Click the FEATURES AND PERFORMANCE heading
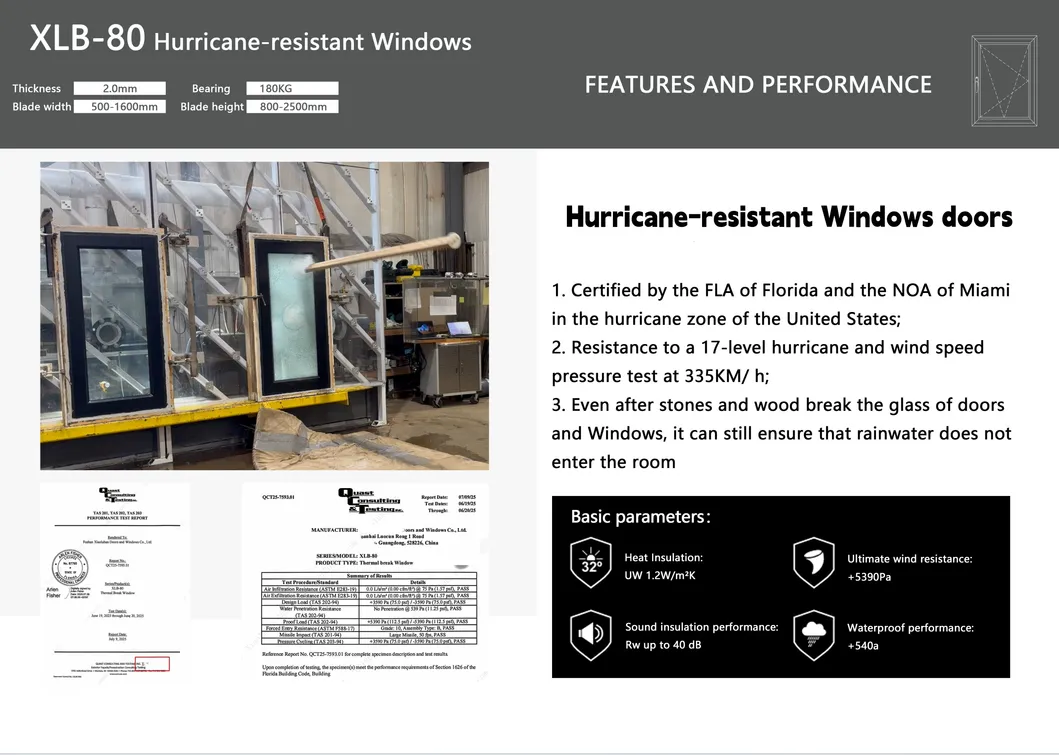 click(x=758, y=84)
